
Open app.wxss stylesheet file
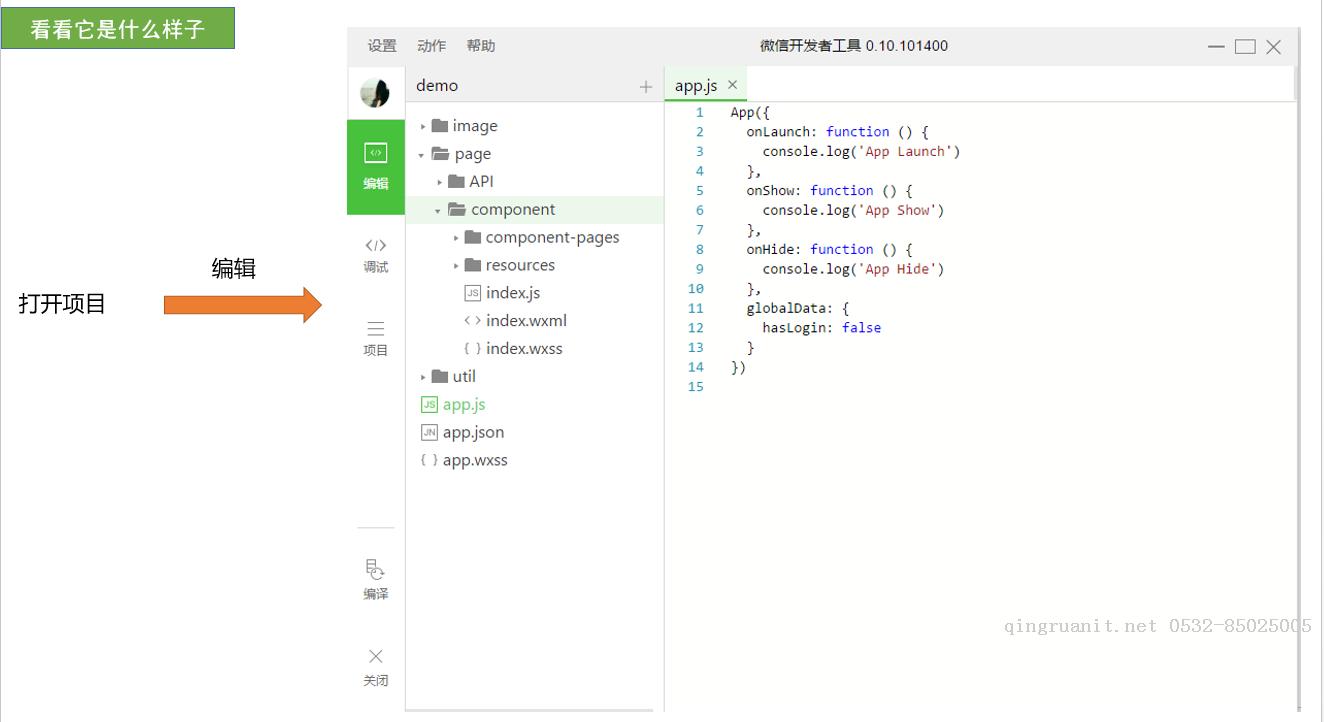[x=474, y=460]
